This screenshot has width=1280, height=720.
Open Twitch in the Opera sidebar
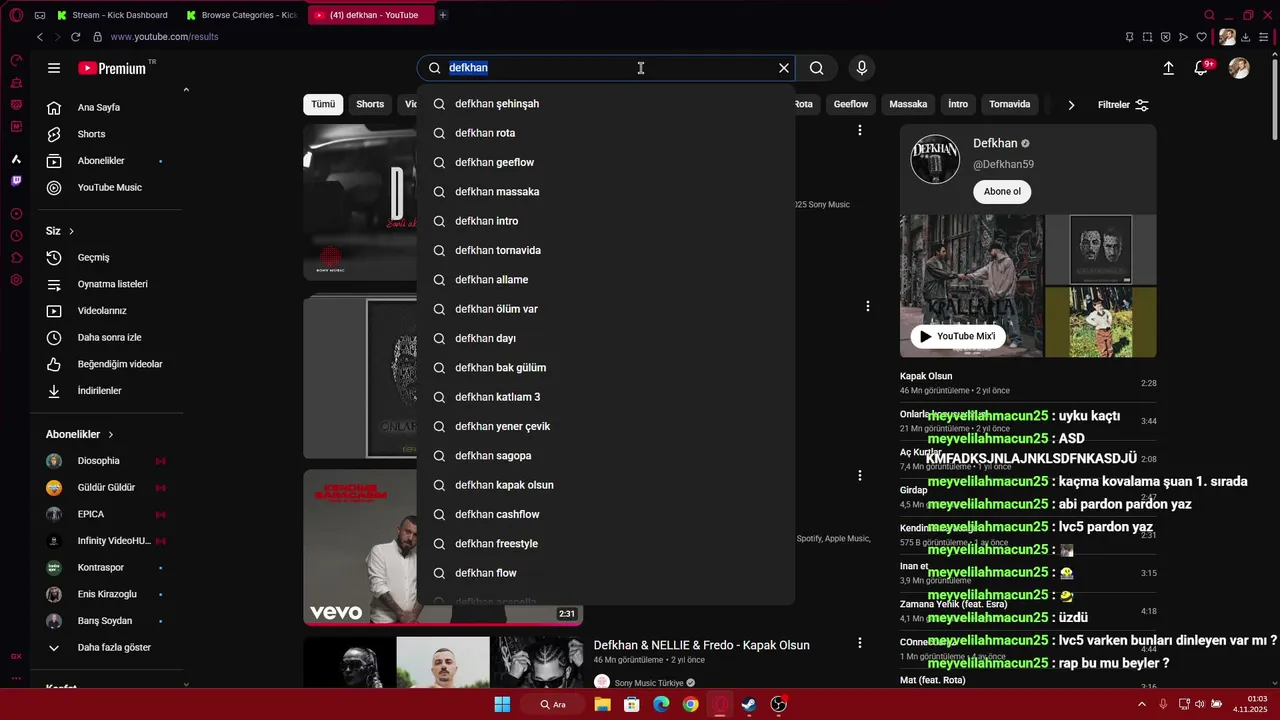coord(16,181)
